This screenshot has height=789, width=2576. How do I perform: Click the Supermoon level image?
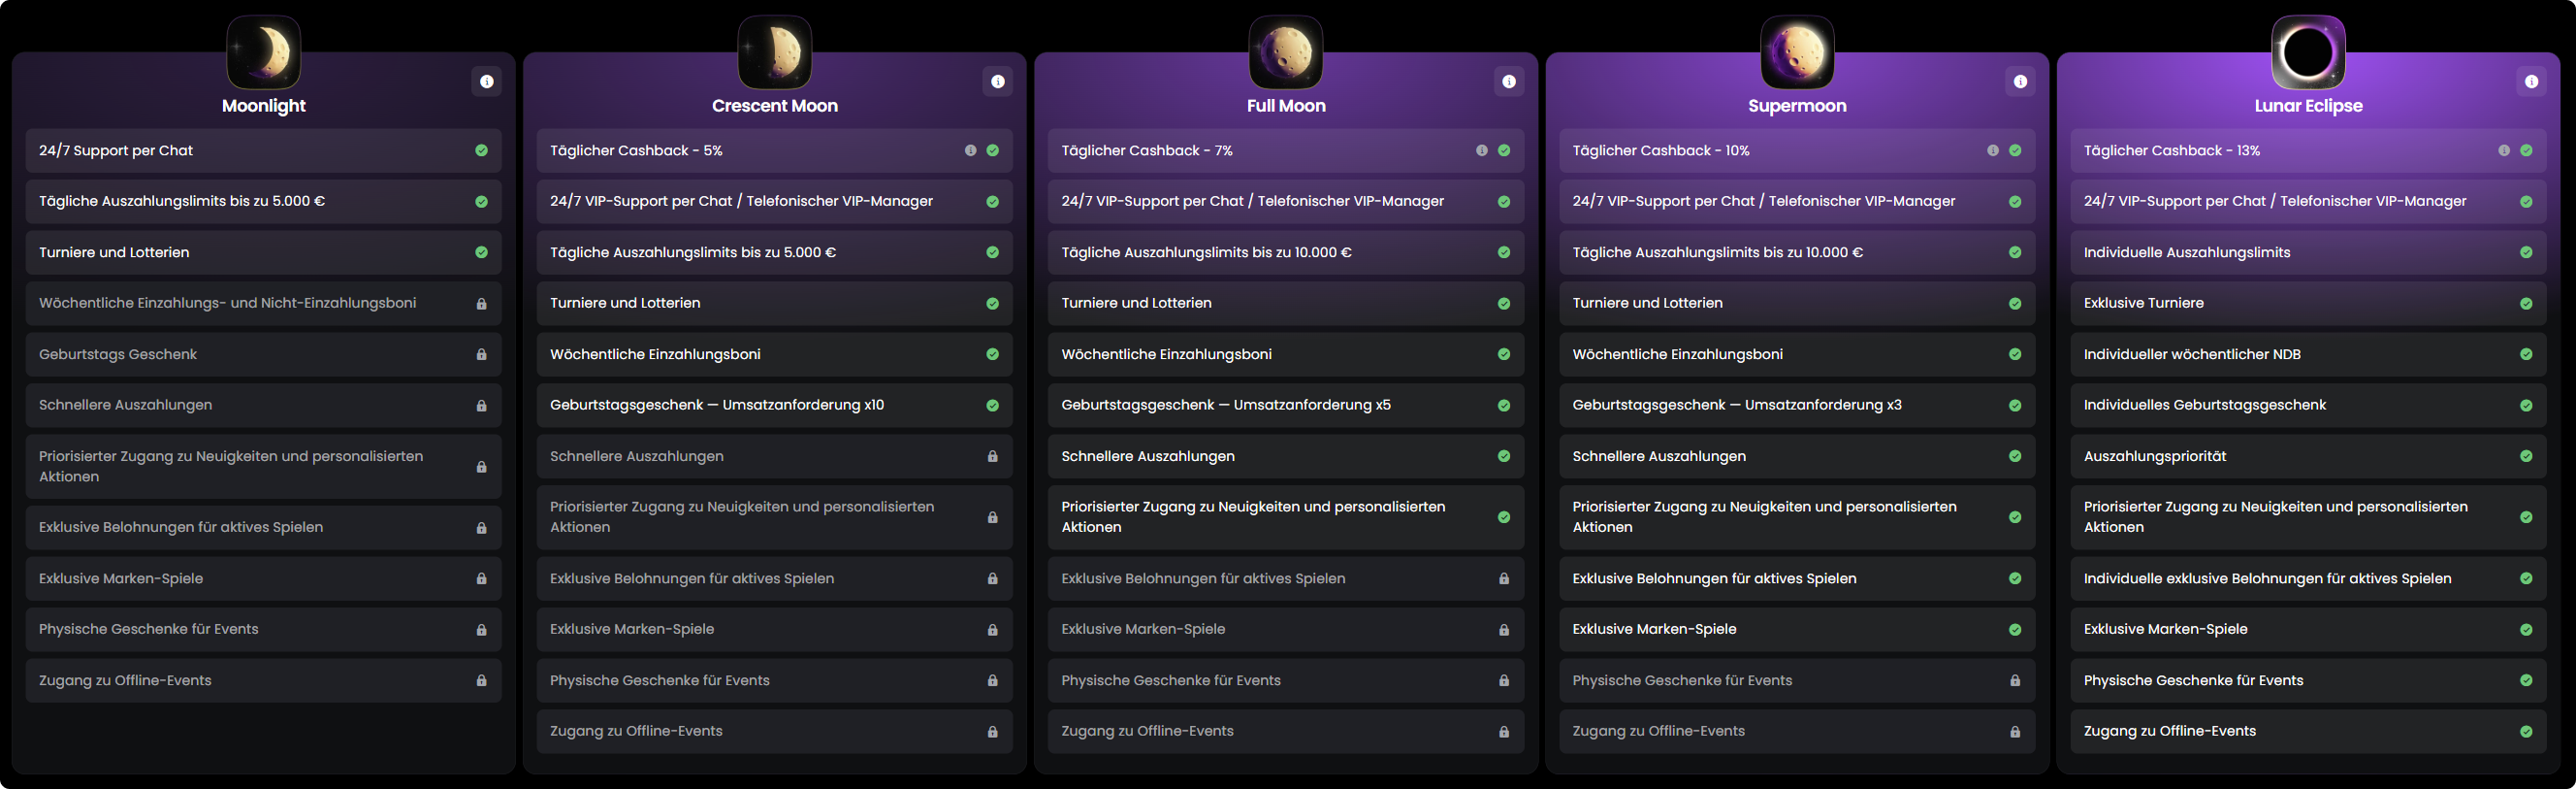pyautogui.click(x=1797, y=52)
